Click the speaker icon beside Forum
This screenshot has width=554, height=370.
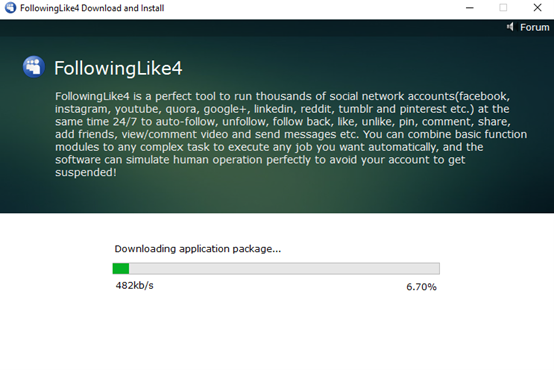(510, 27)
